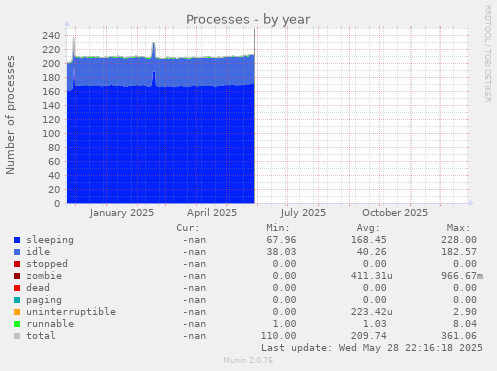Image resolution: width=497 pixels, height=371 pixels.
Task: Click the dead legend color swatch
Action: pyautogui.click(x=17, y=288)
